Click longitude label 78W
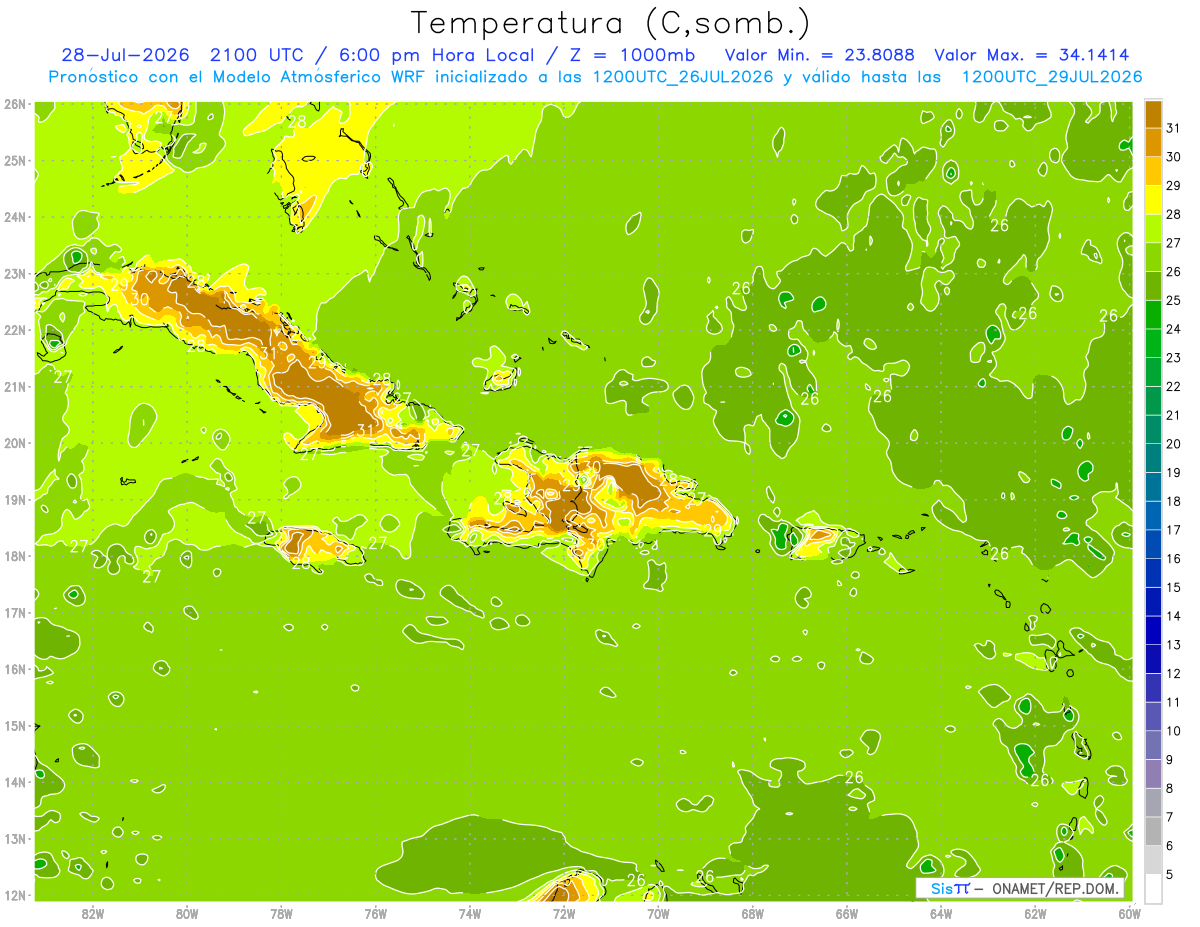Screen dimensions: 1200x927 [281, 913]
